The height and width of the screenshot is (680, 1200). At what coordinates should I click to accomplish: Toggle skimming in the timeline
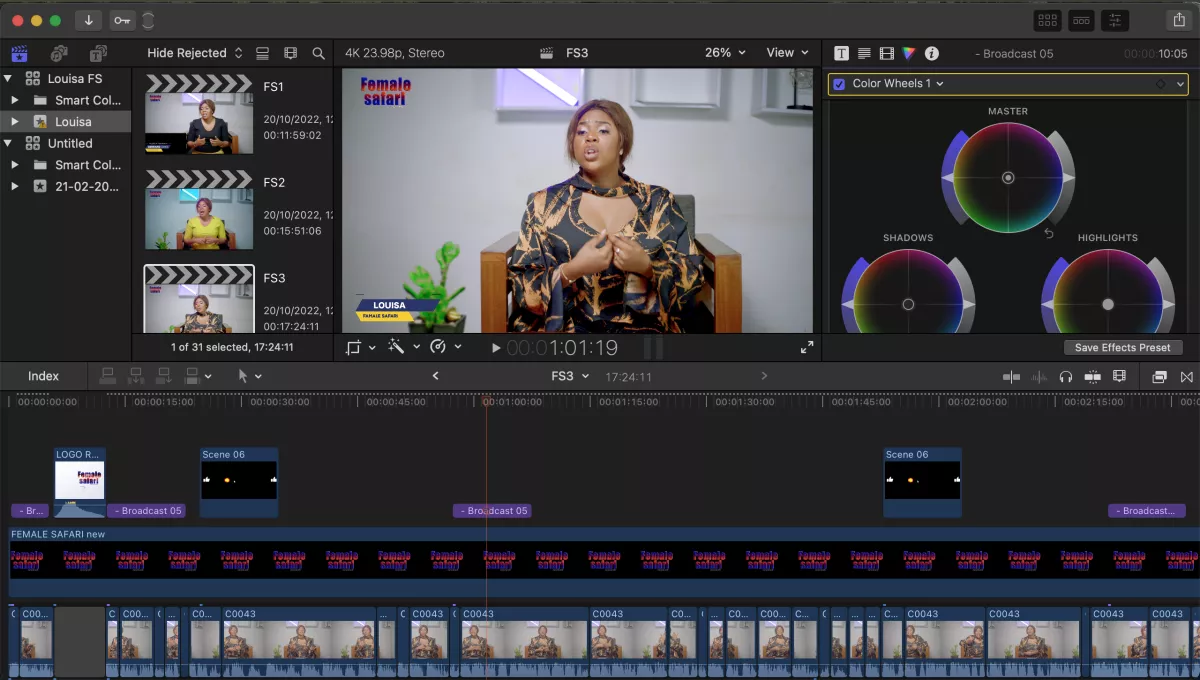1011,375
